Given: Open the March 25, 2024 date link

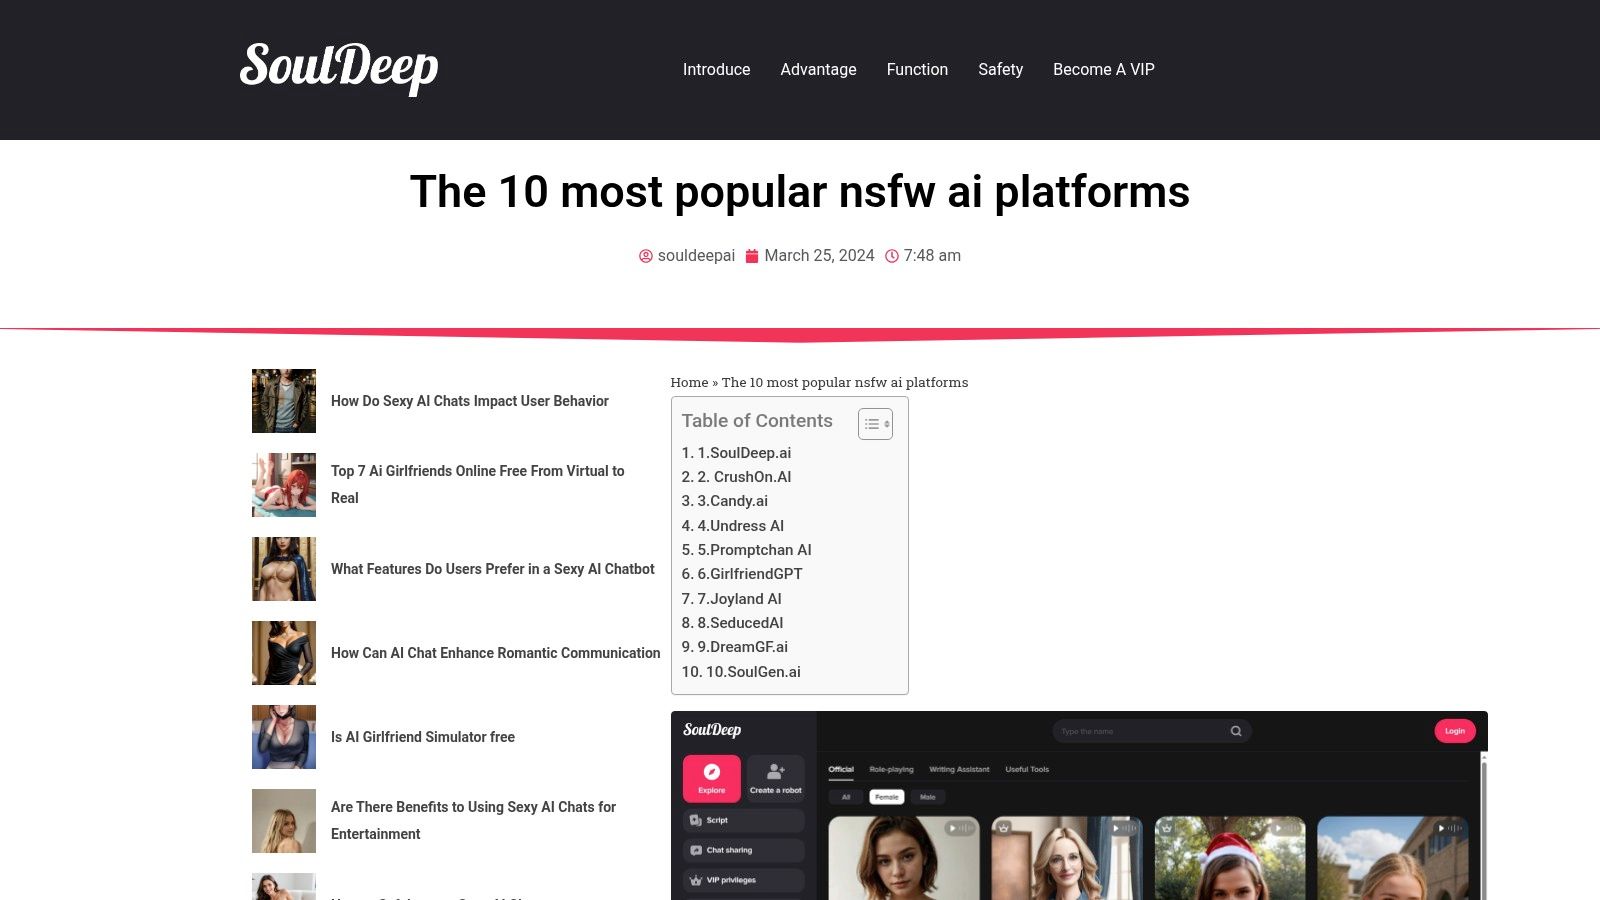Looking at the screenshot, I should click(819, 256).
